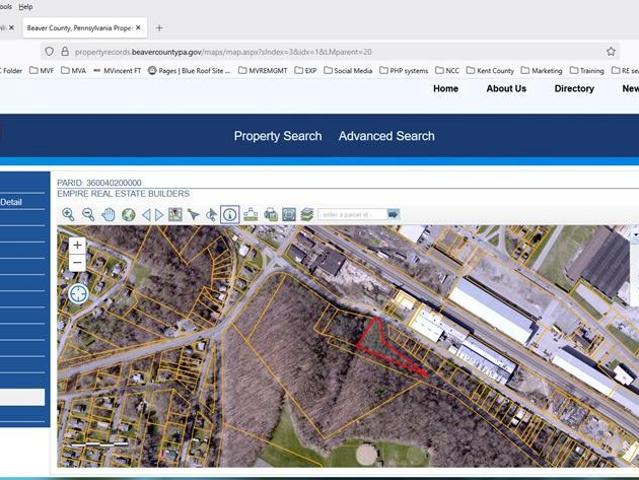The width and height of the screenshot is (639, 480).
Task: Go to previous map extent arrow
Action: point(146,214)
